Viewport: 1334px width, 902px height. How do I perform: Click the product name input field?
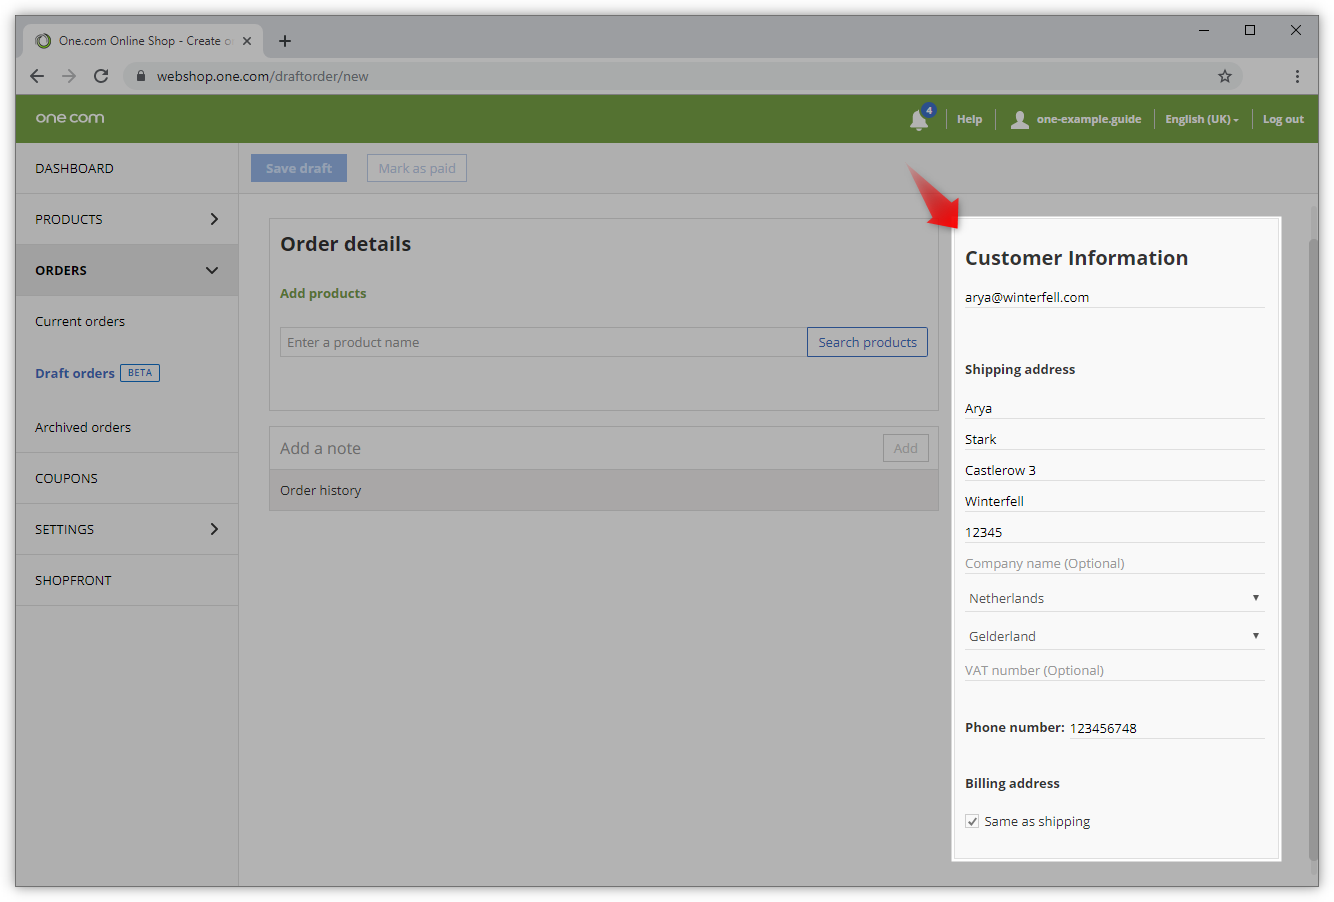pyautogui.click(x=540, y=341)
